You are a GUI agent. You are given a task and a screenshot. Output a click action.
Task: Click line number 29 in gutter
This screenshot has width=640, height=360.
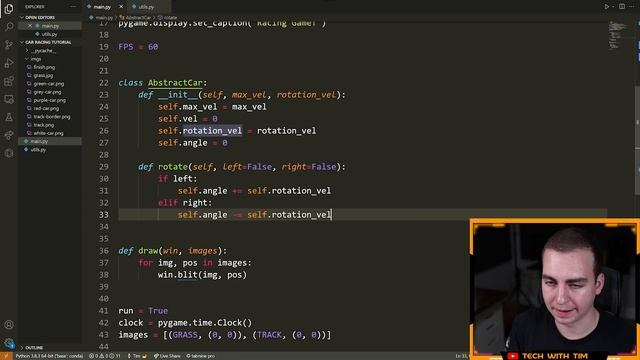click(x=104, y=167)
